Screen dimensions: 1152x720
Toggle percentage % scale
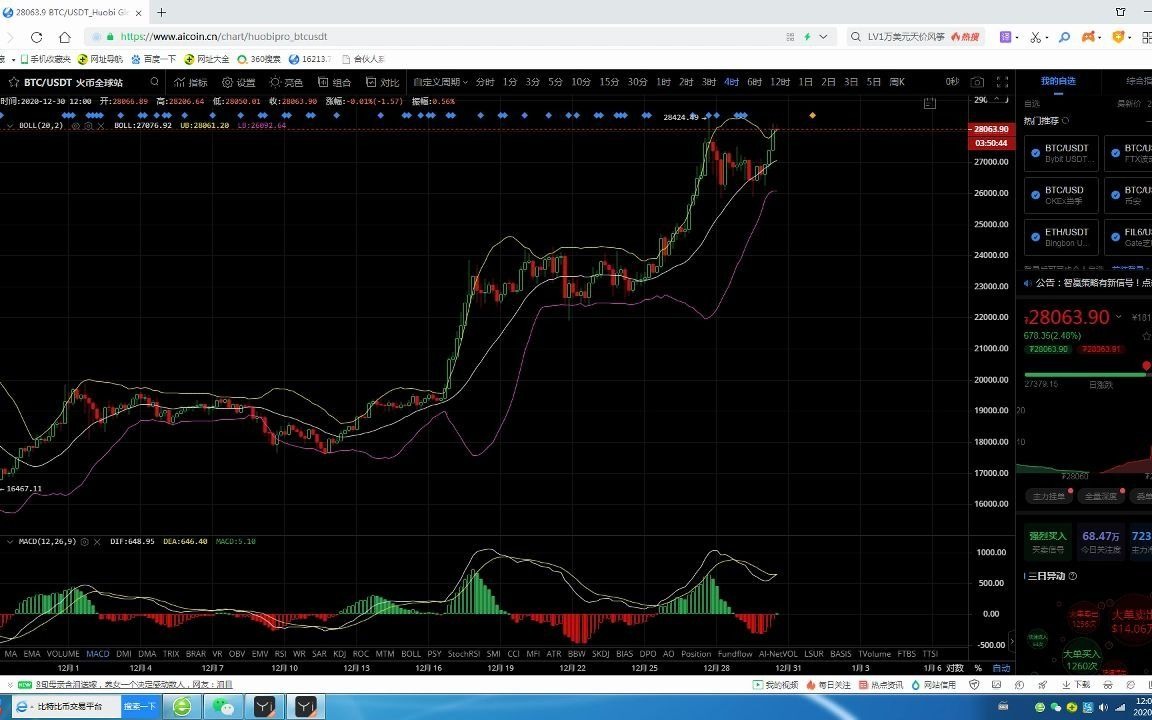[x=978, y=668]
